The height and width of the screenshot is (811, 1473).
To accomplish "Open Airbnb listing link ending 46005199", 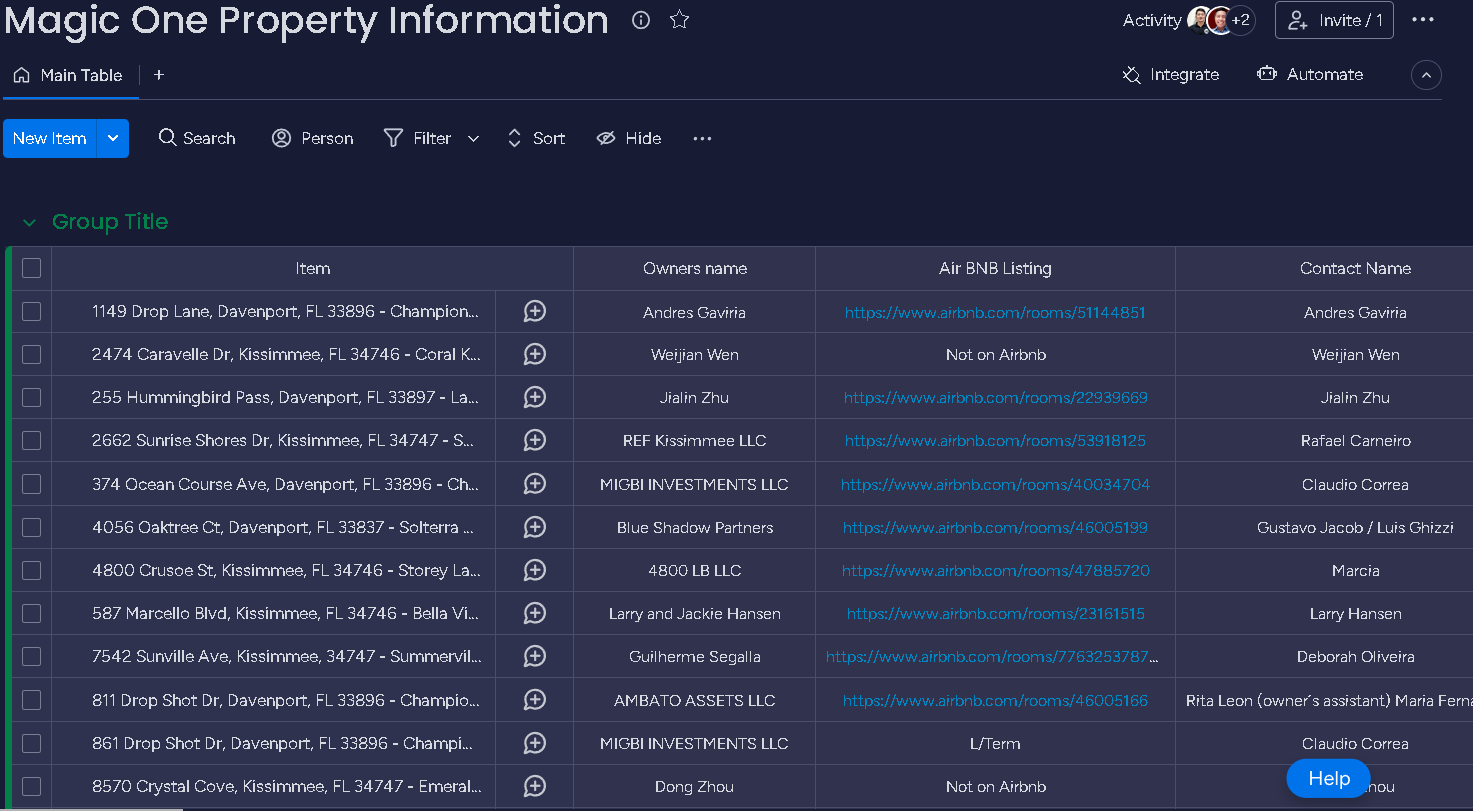I will coord(995,528).
